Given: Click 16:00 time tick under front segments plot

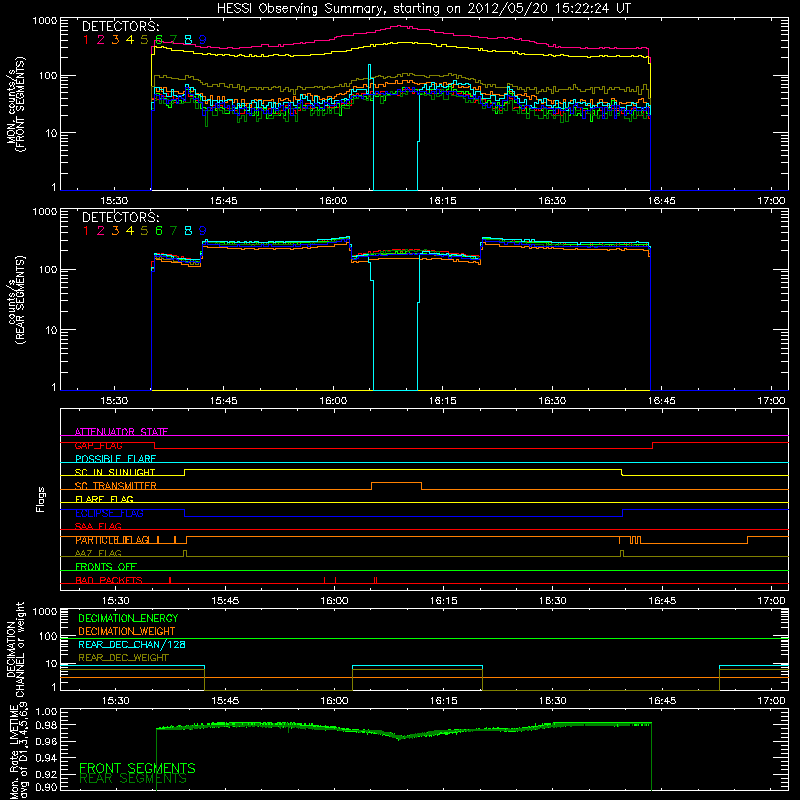Looking at the screenshot, I should click(333, 201).
